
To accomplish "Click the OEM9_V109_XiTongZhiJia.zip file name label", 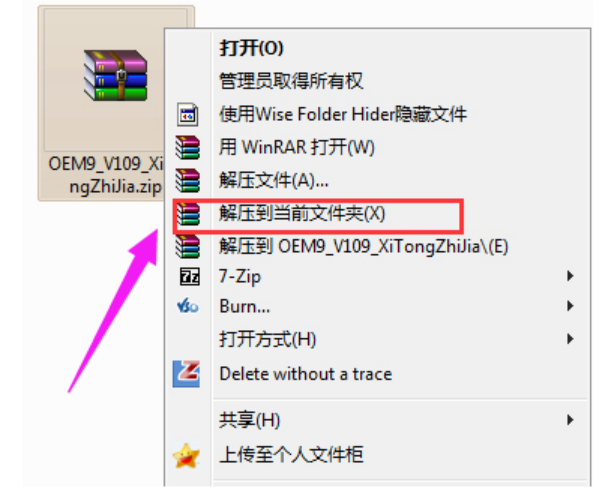I will pos(106,175).
